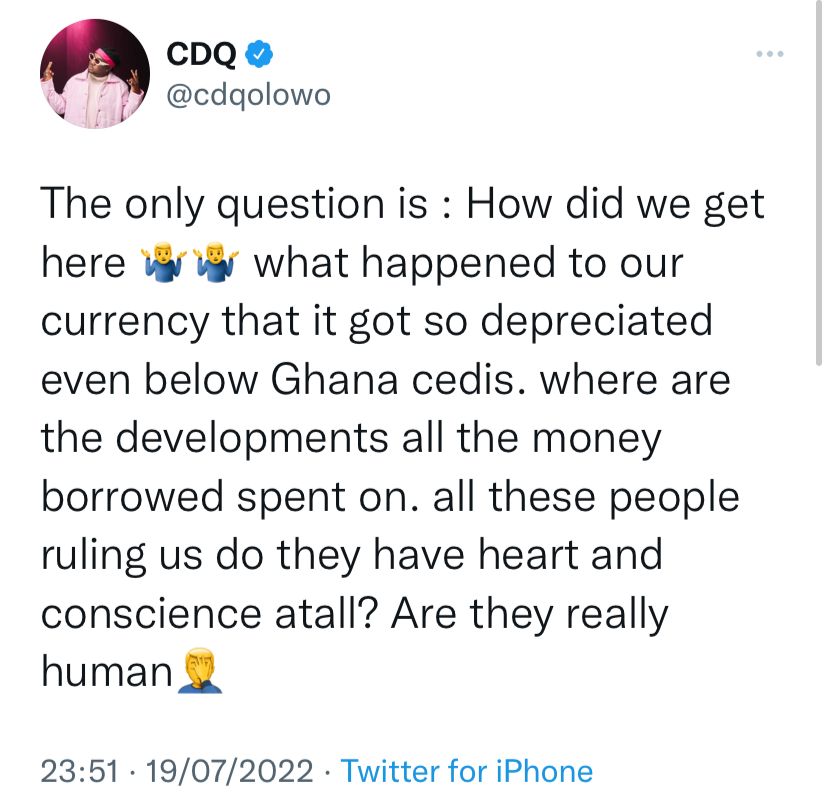Visit the @cdqolowo handle link

click(248, 96)
